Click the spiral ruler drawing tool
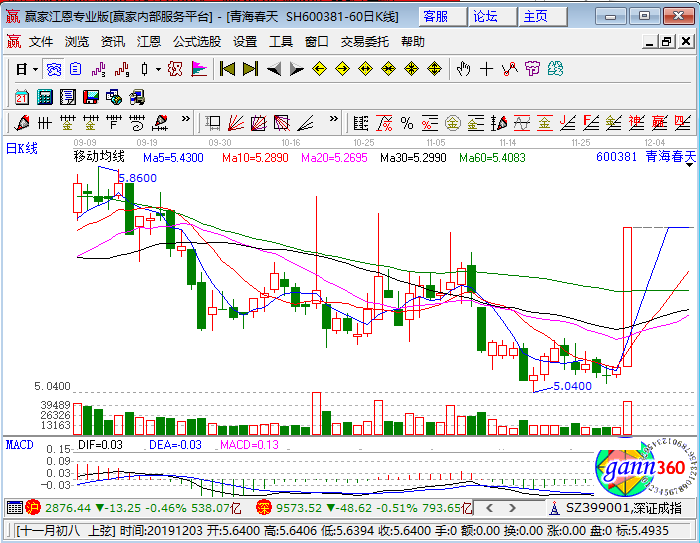The height and width of the screenshot is (543, 700). click(137, 122)
